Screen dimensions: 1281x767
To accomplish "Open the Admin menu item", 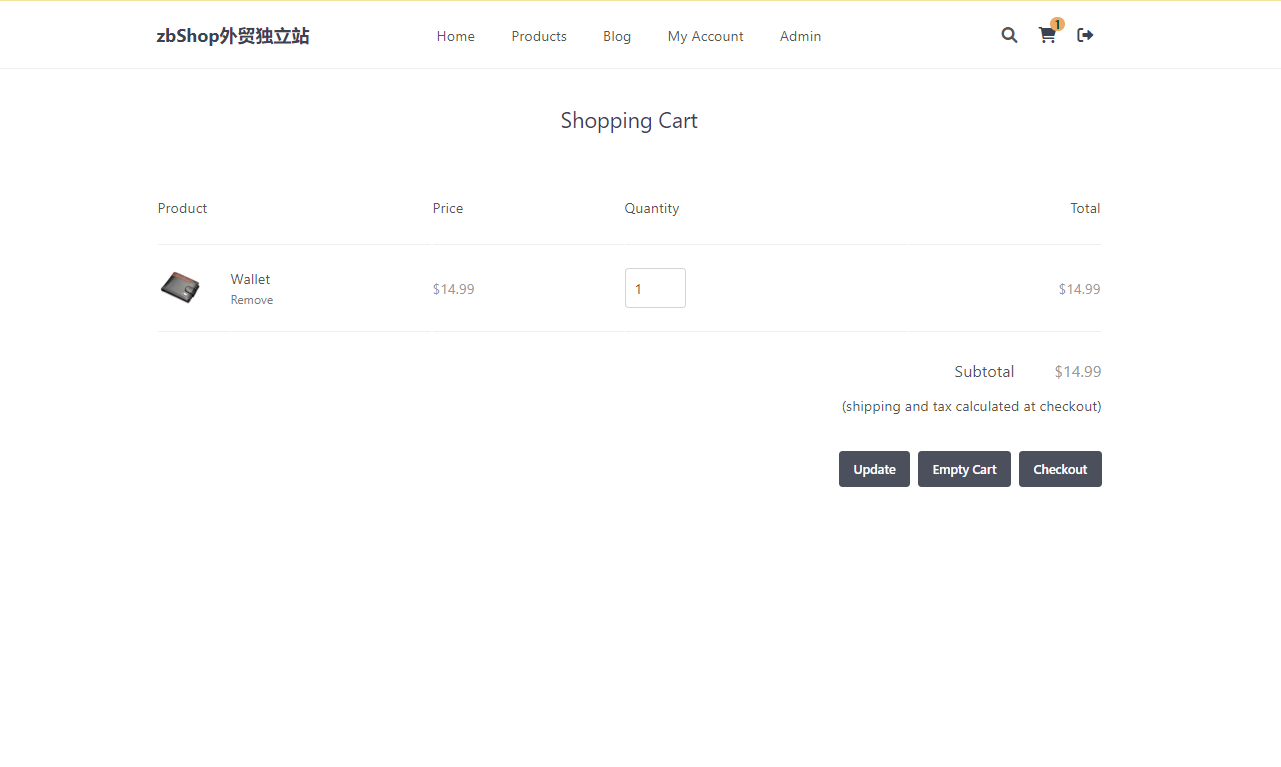I will click(801, 36).
